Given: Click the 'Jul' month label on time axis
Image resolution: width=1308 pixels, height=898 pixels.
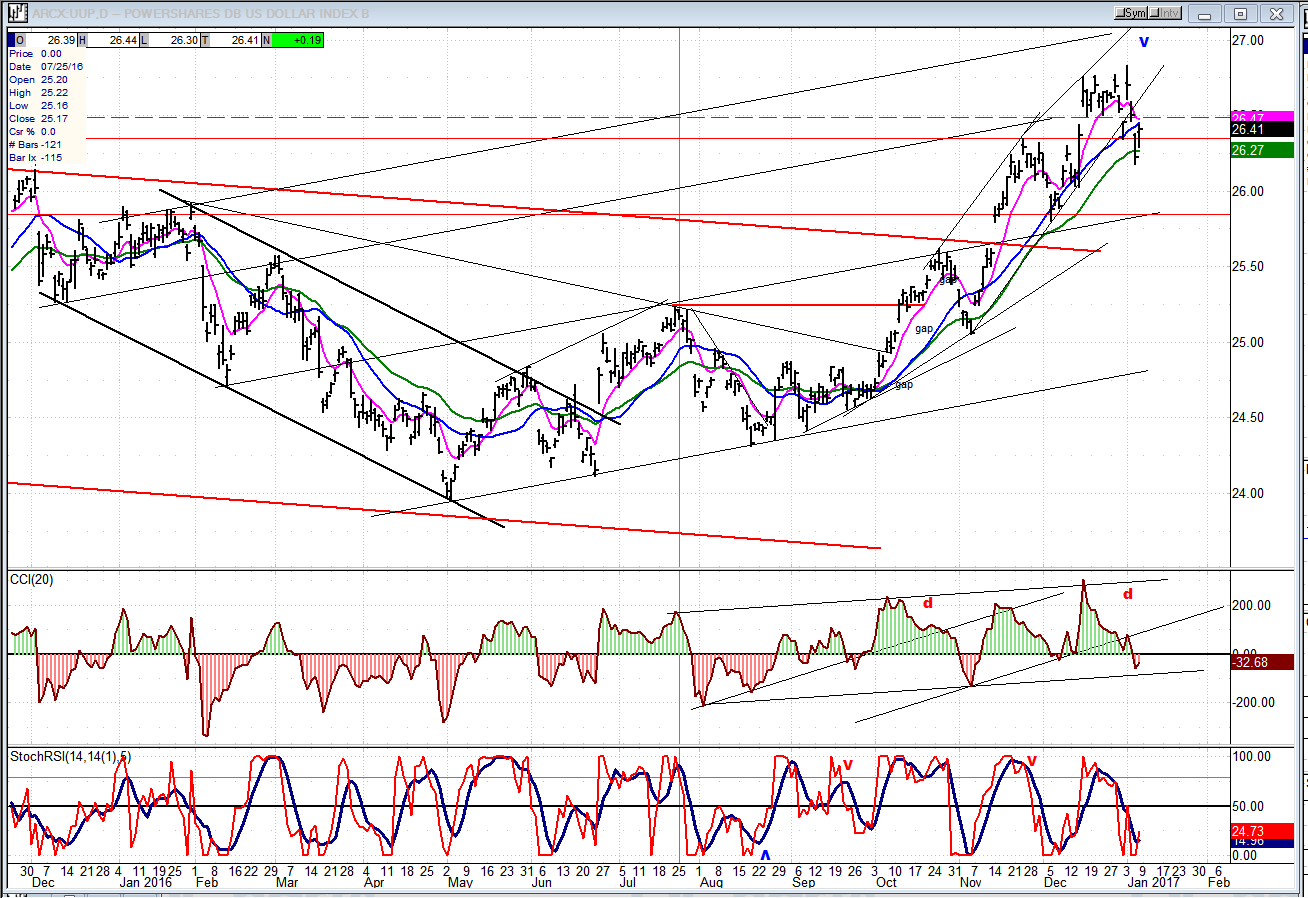Looking at the screenshot, I should pyautogui.click(x=628, y=884).
